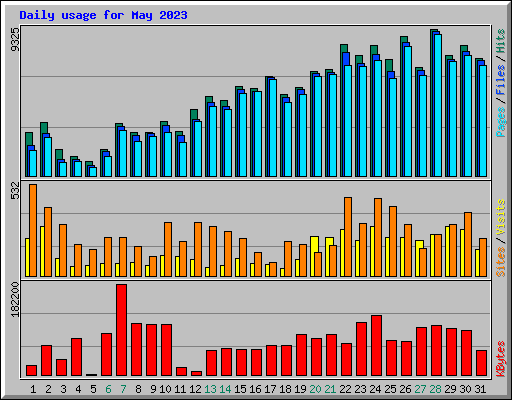This screenshot has height=400, width=512.
Task: Click day label 12 on the axis
Action: click(x=195, y=389)
